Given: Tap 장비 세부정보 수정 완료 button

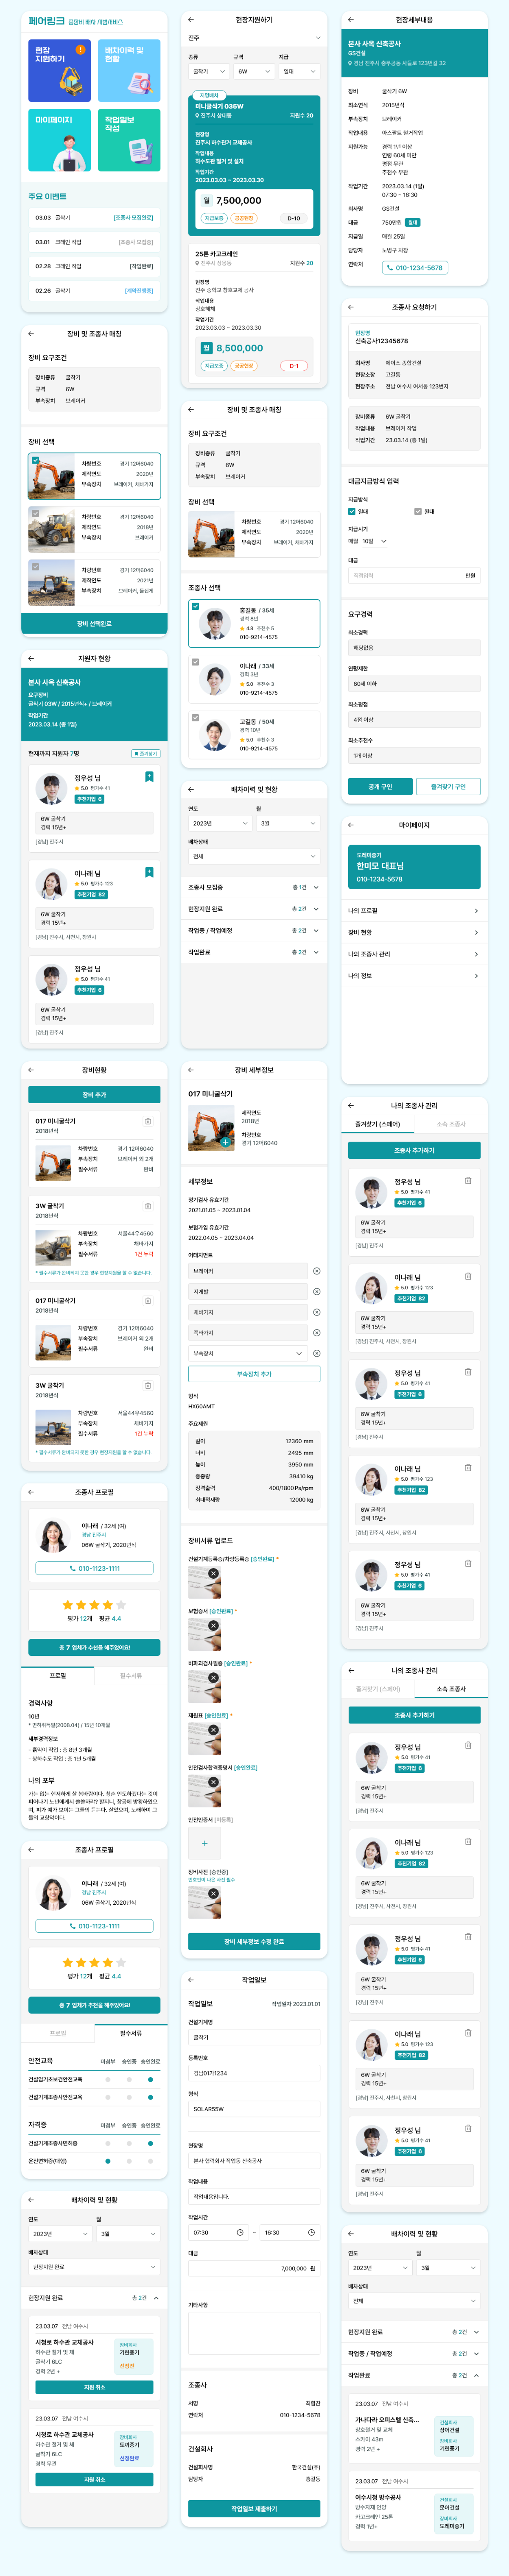Looking at the screenshot, I should tap(254, 1941).
